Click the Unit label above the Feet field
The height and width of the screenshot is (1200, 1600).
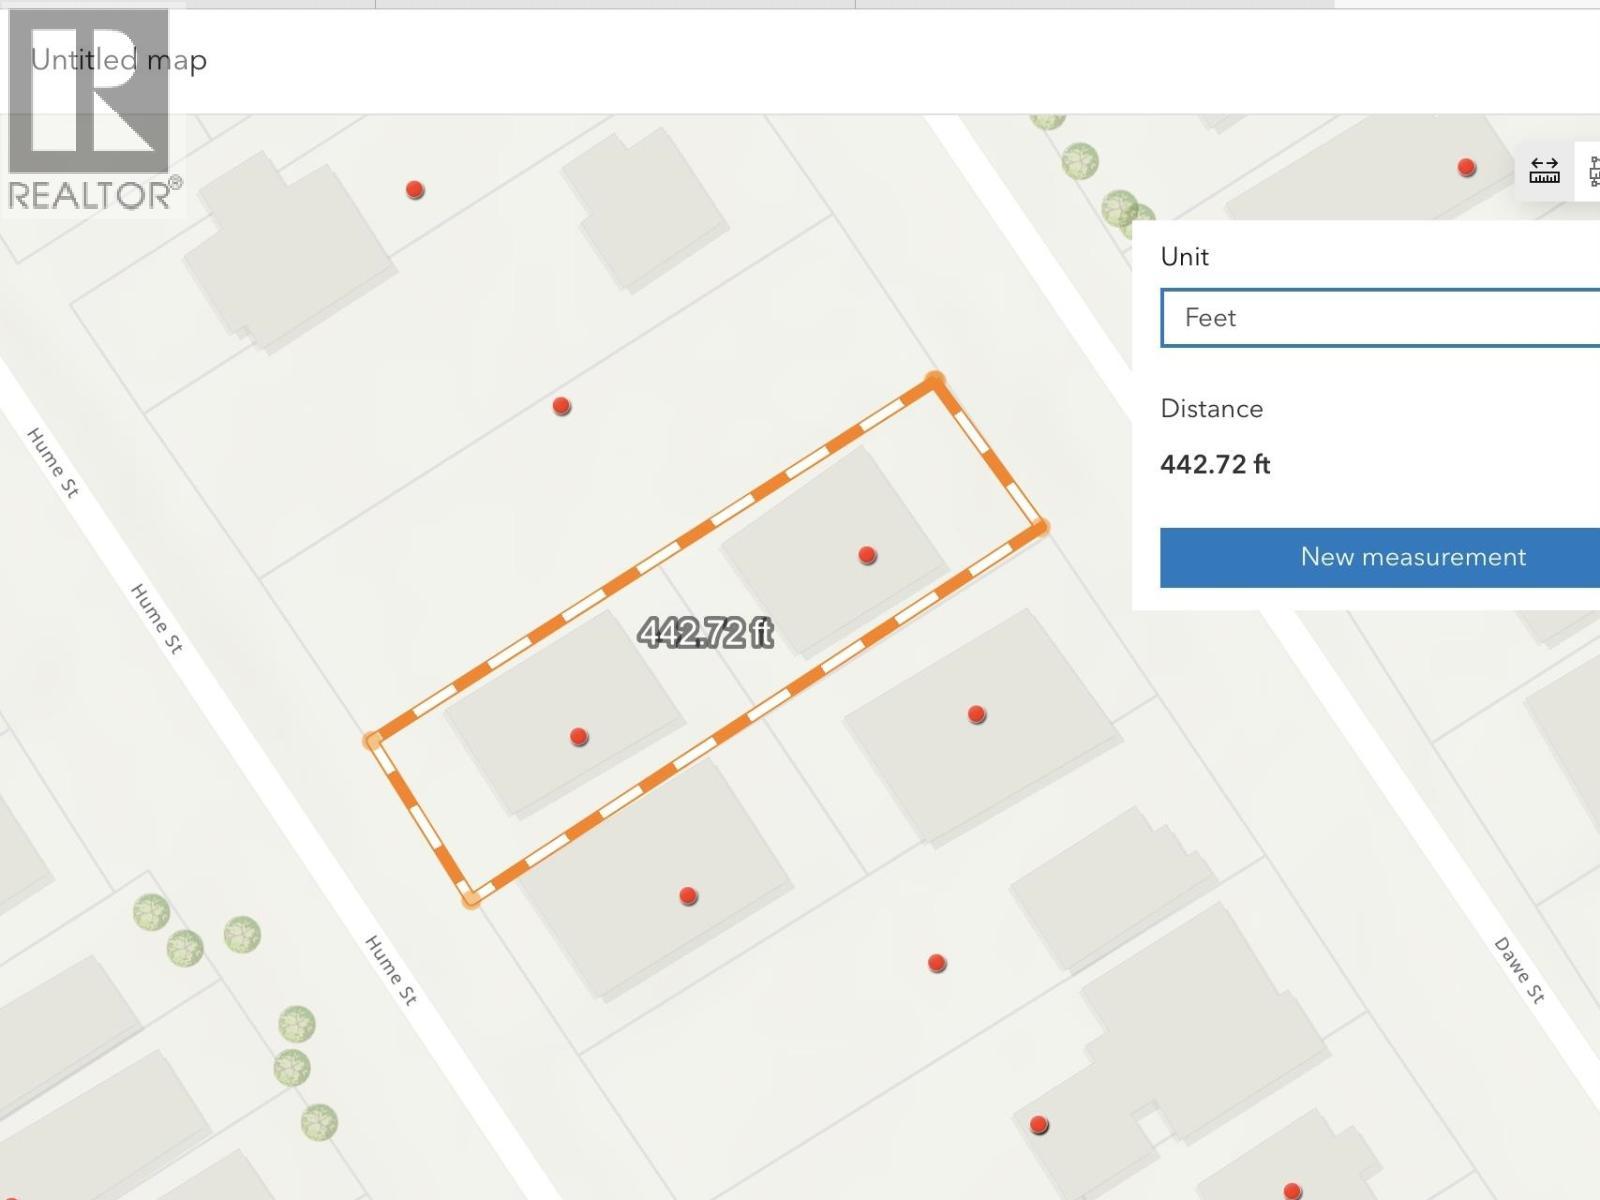1184,257
